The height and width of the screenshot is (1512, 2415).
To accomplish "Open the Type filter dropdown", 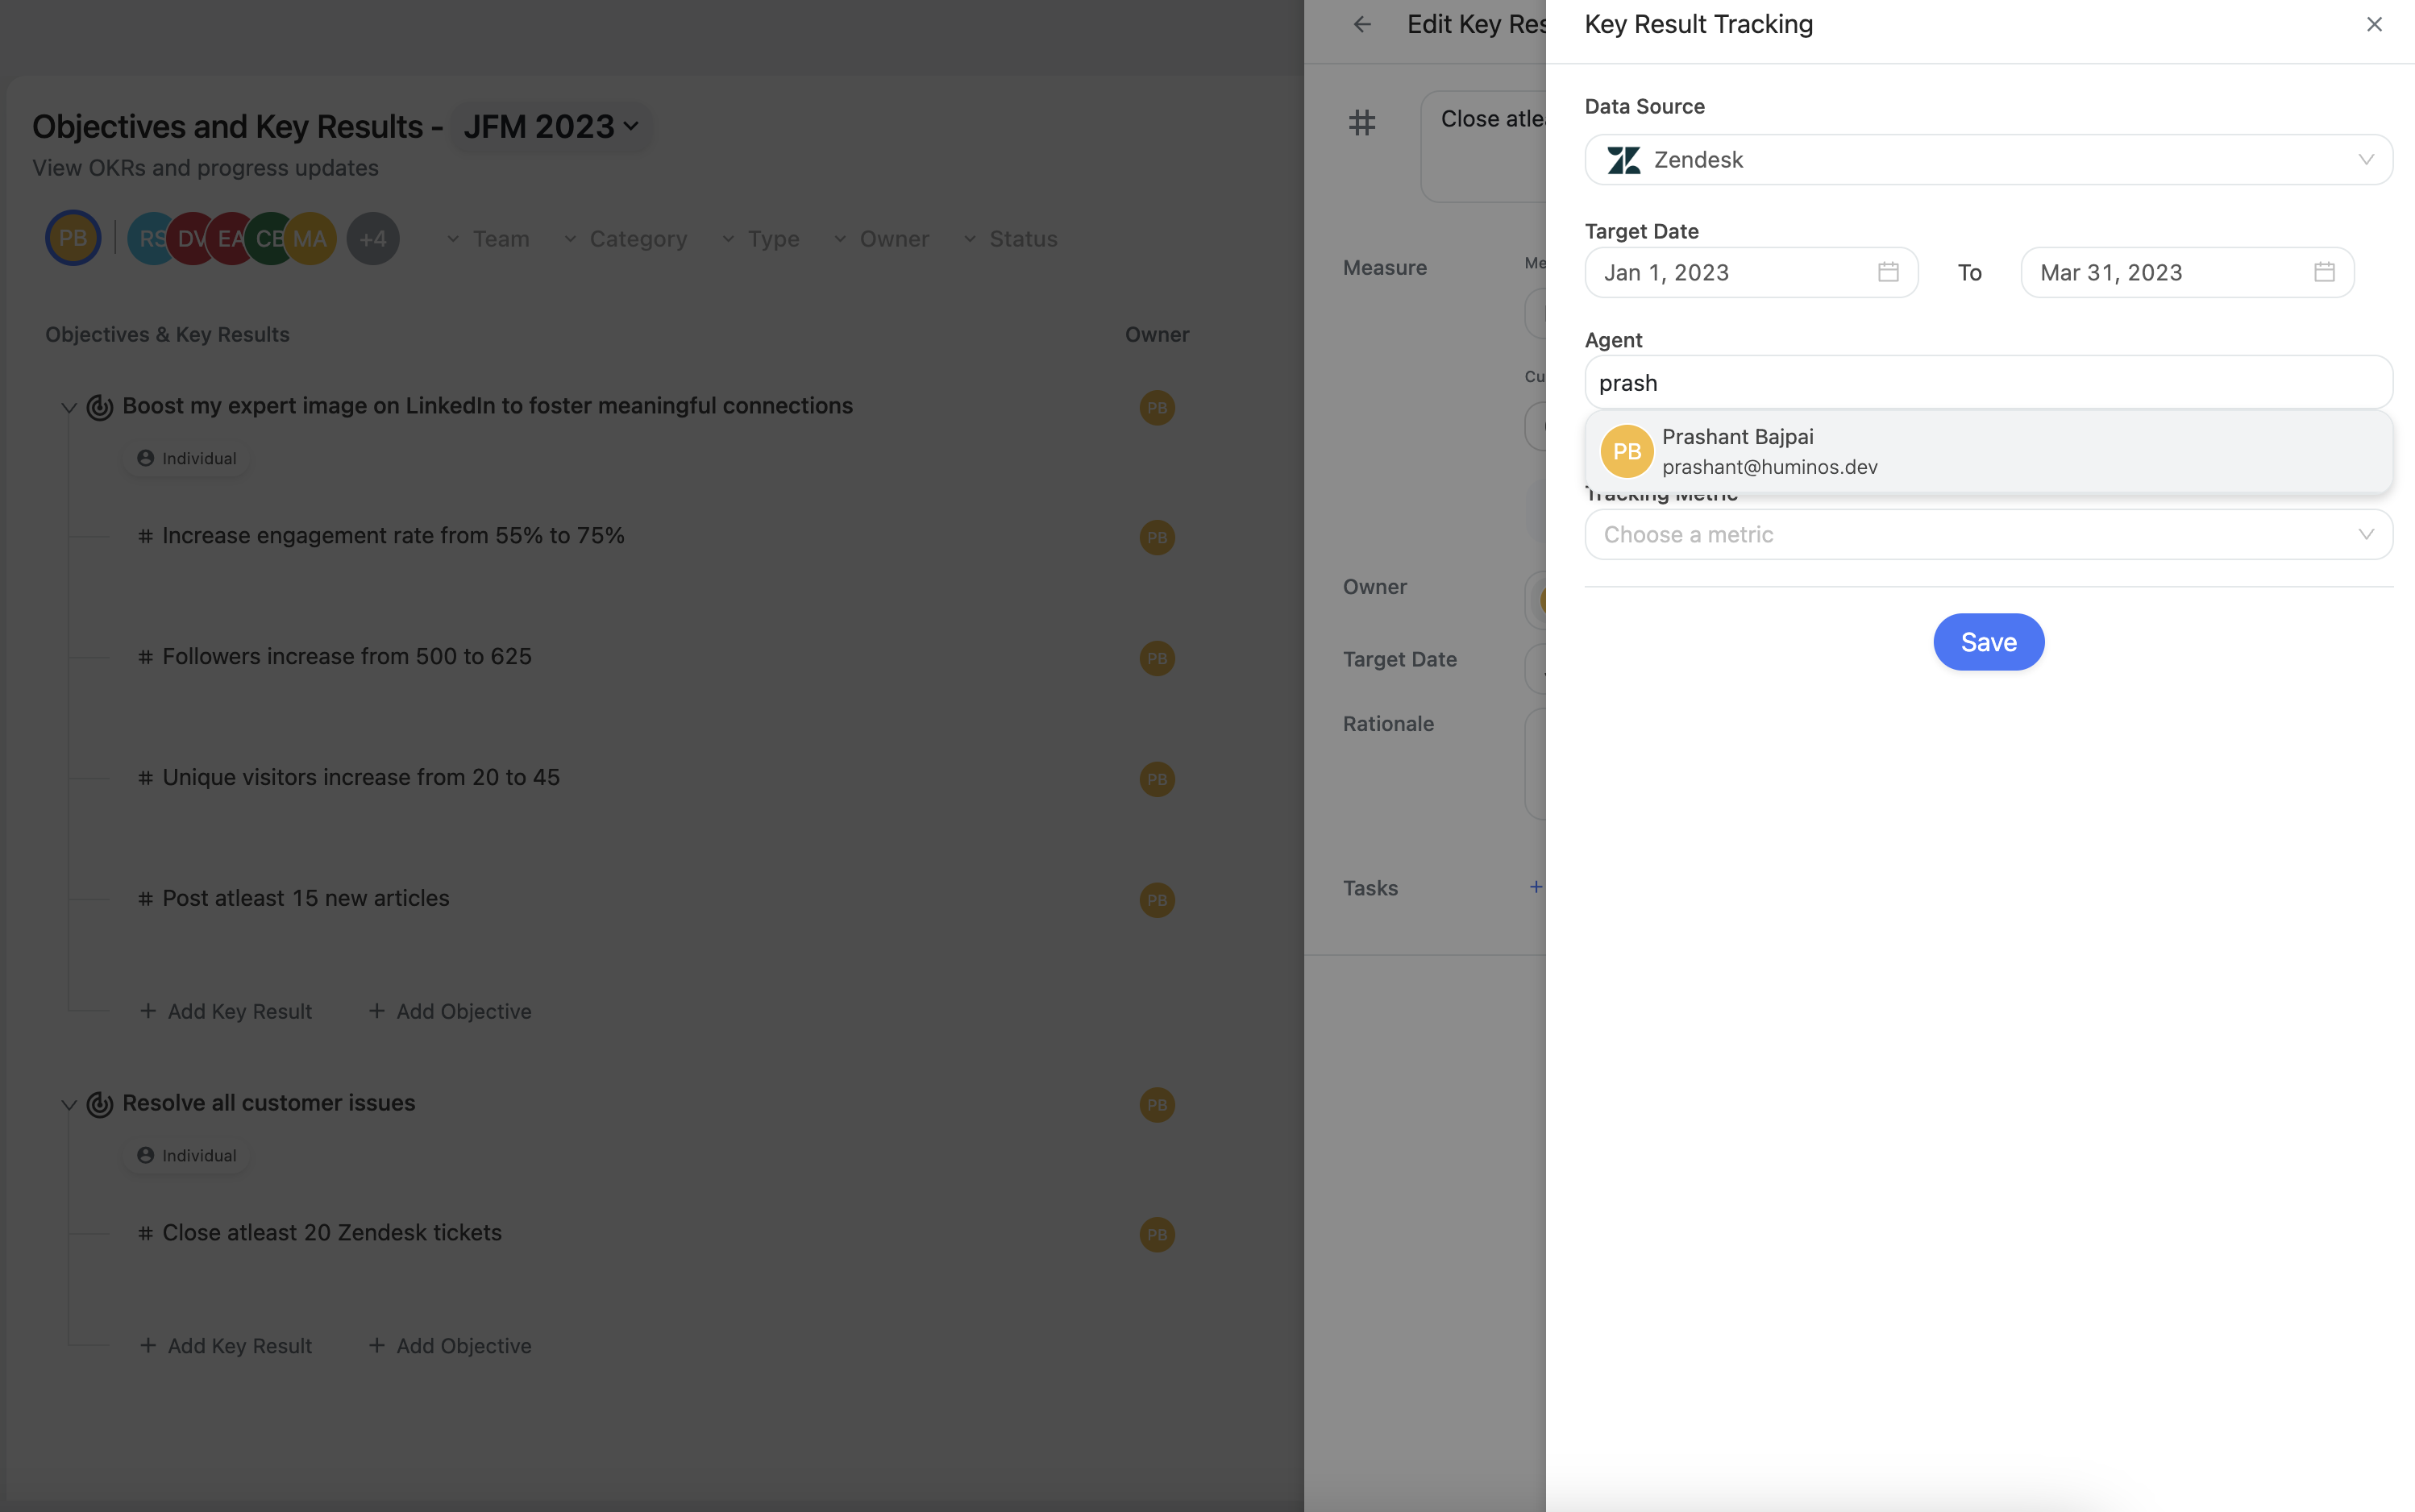I will coord(760,239).
